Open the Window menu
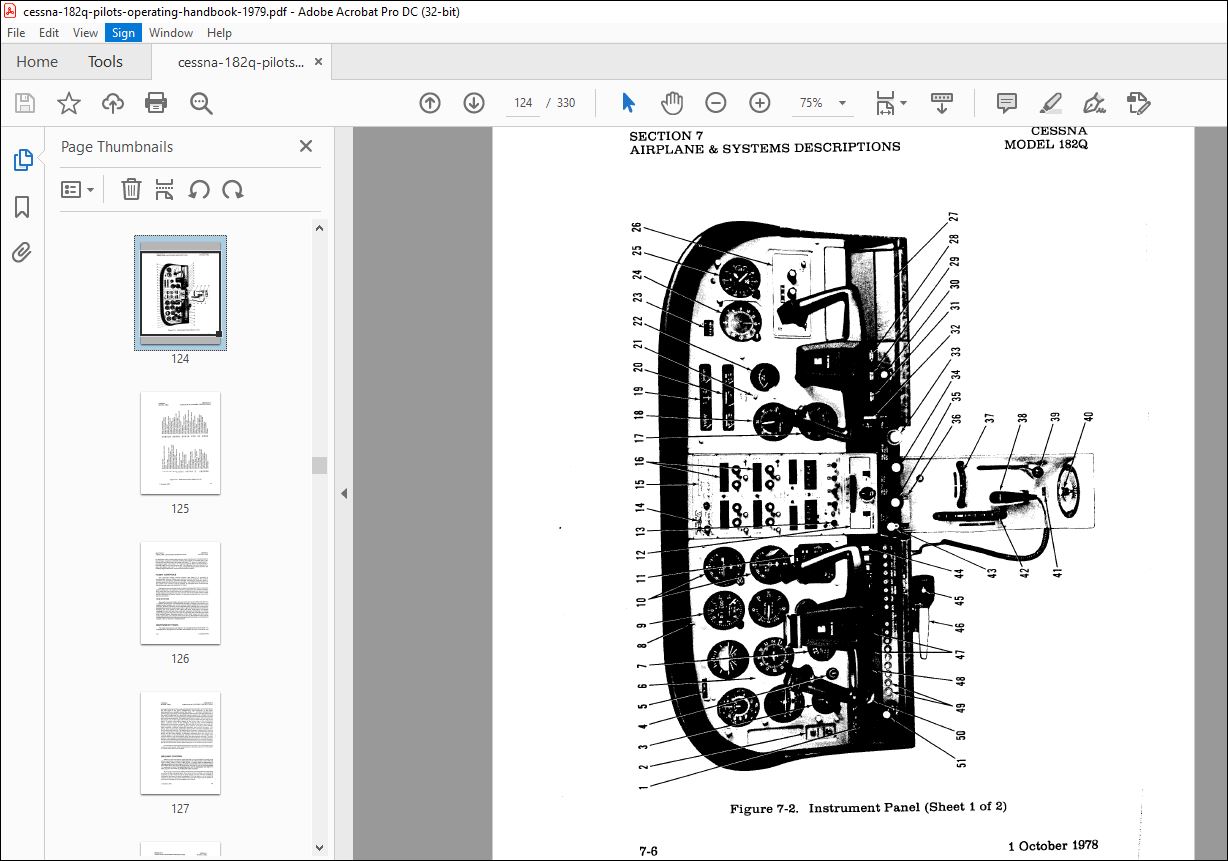Screen dimensions: 1228x861 (x=171, y=33)
